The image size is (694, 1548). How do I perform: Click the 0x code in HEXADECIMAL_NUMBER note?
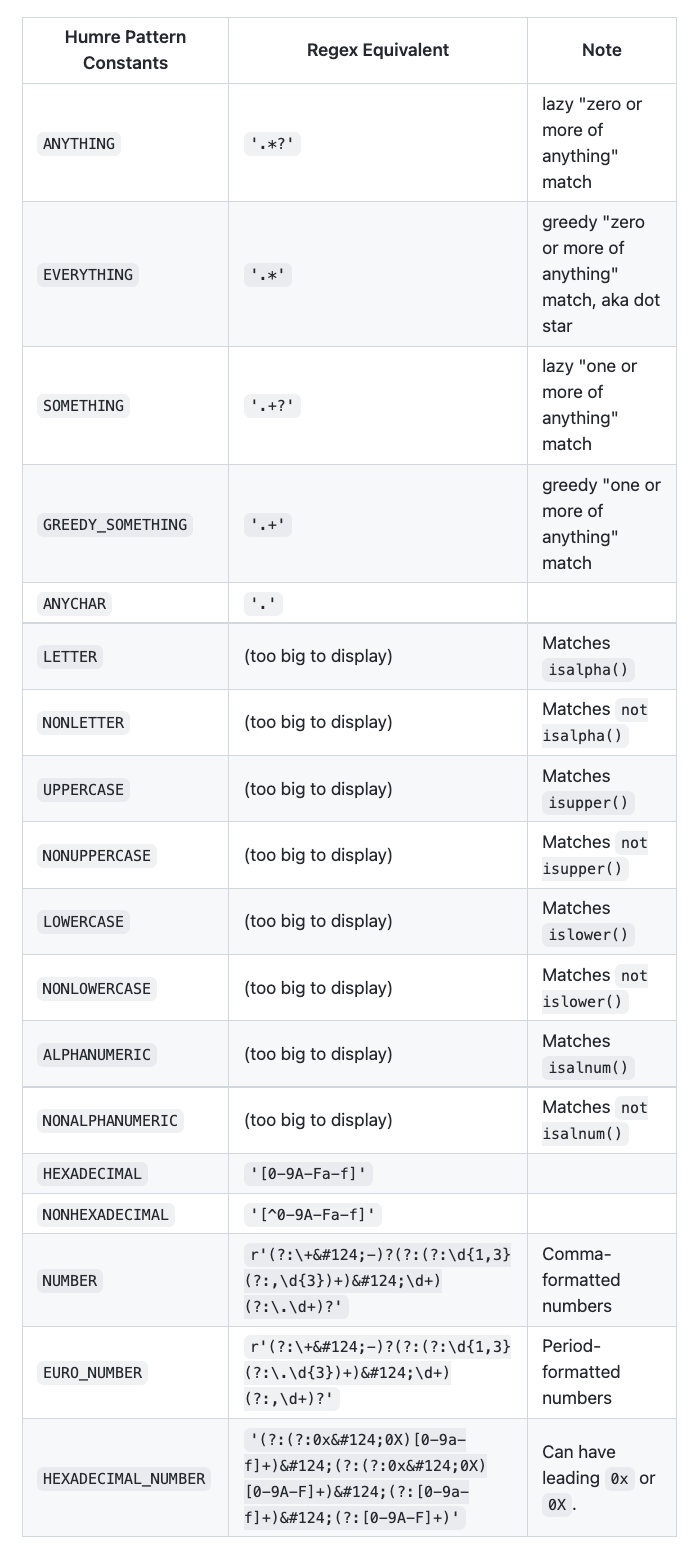coord(620,1478)
